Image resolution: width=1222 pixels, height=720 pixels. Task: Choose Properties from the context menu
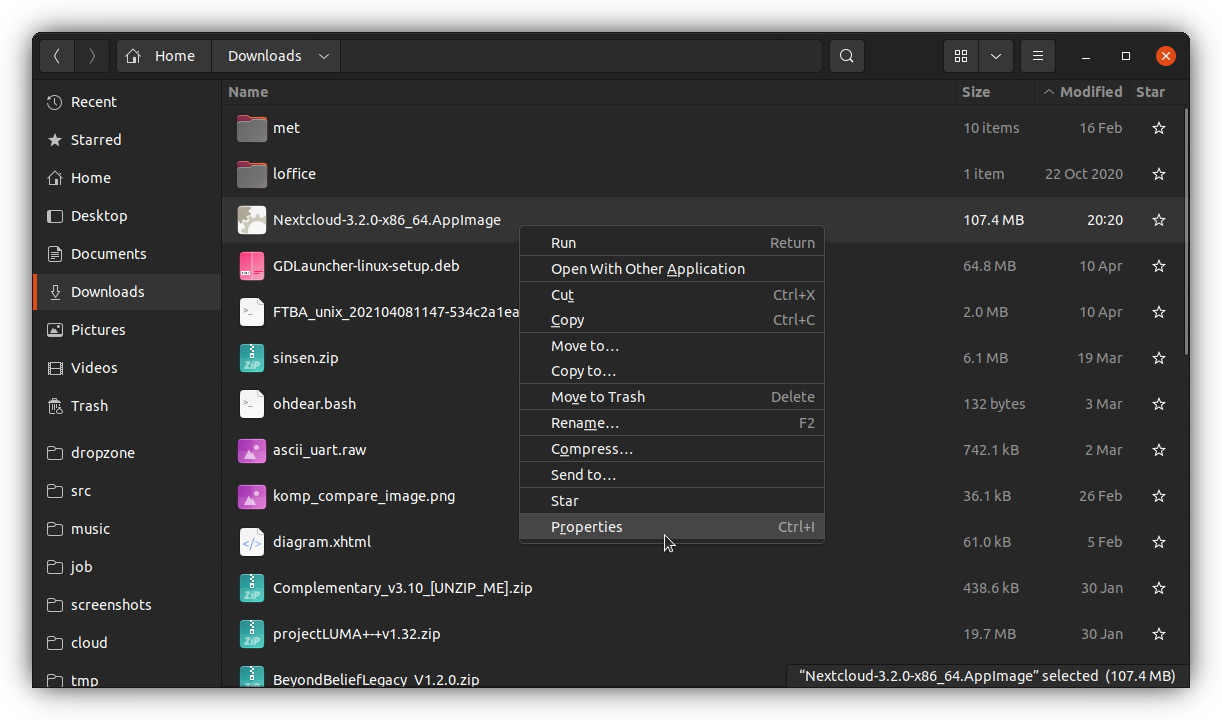[x=672, y=527]
